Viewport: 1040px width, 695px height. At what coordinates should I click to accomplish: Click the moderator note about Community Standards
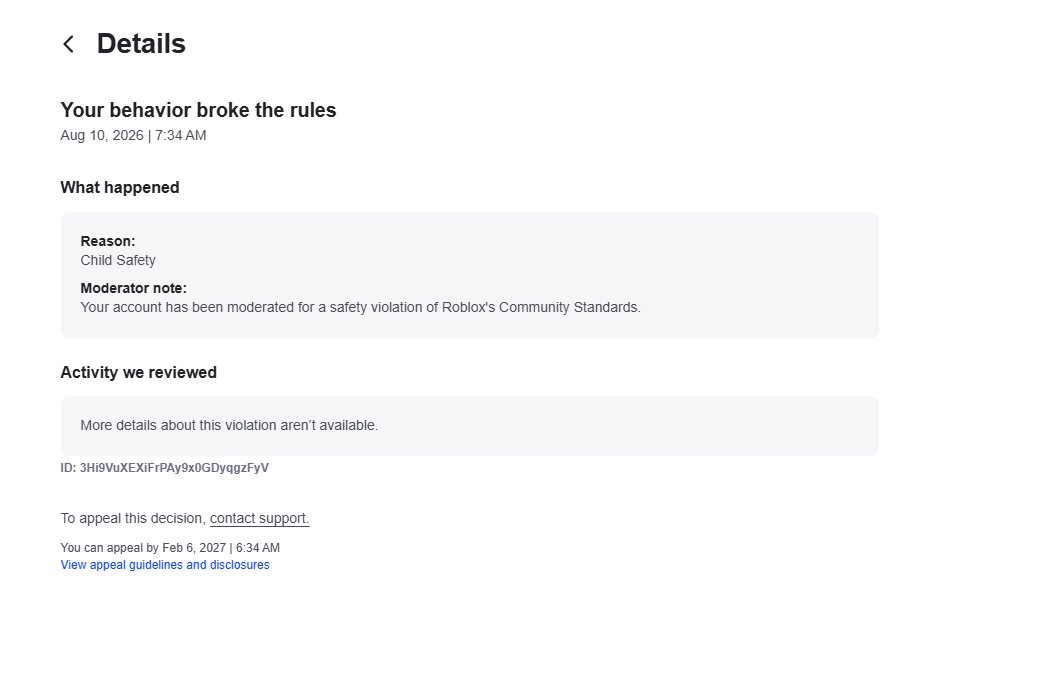tap(360, 308)
